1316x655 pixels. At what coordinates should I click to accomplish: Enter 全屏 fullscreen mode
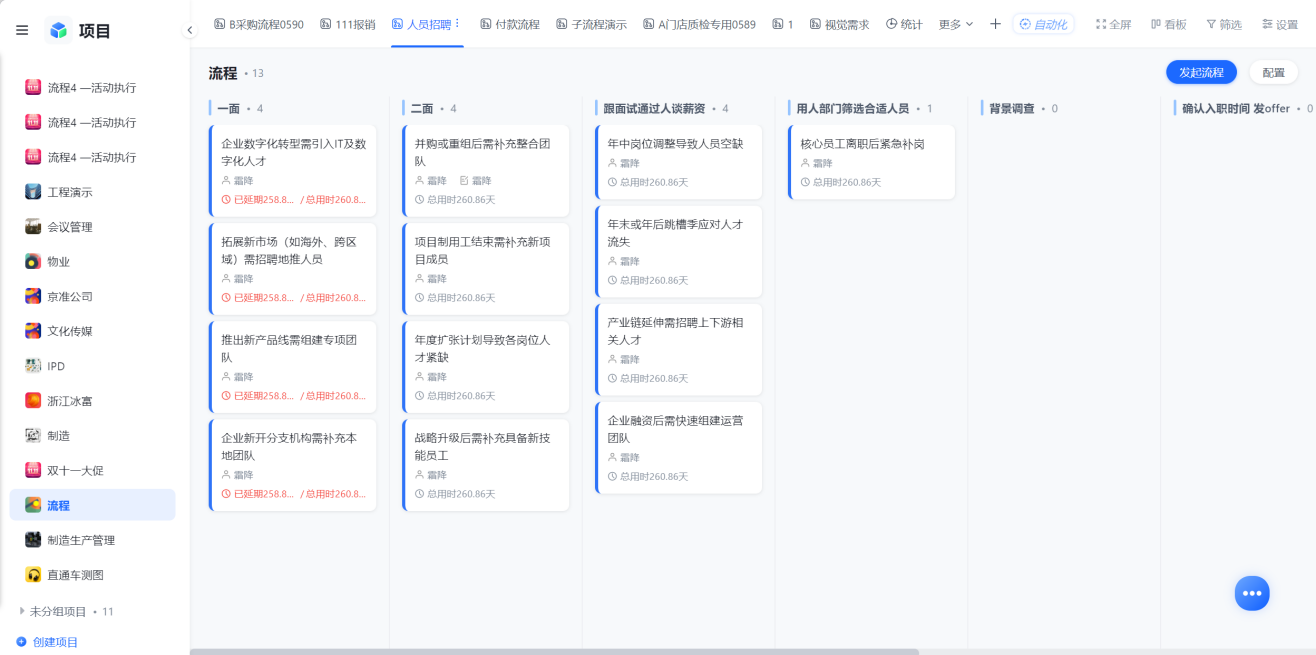pyautogui.click(x=1114, y=24)
